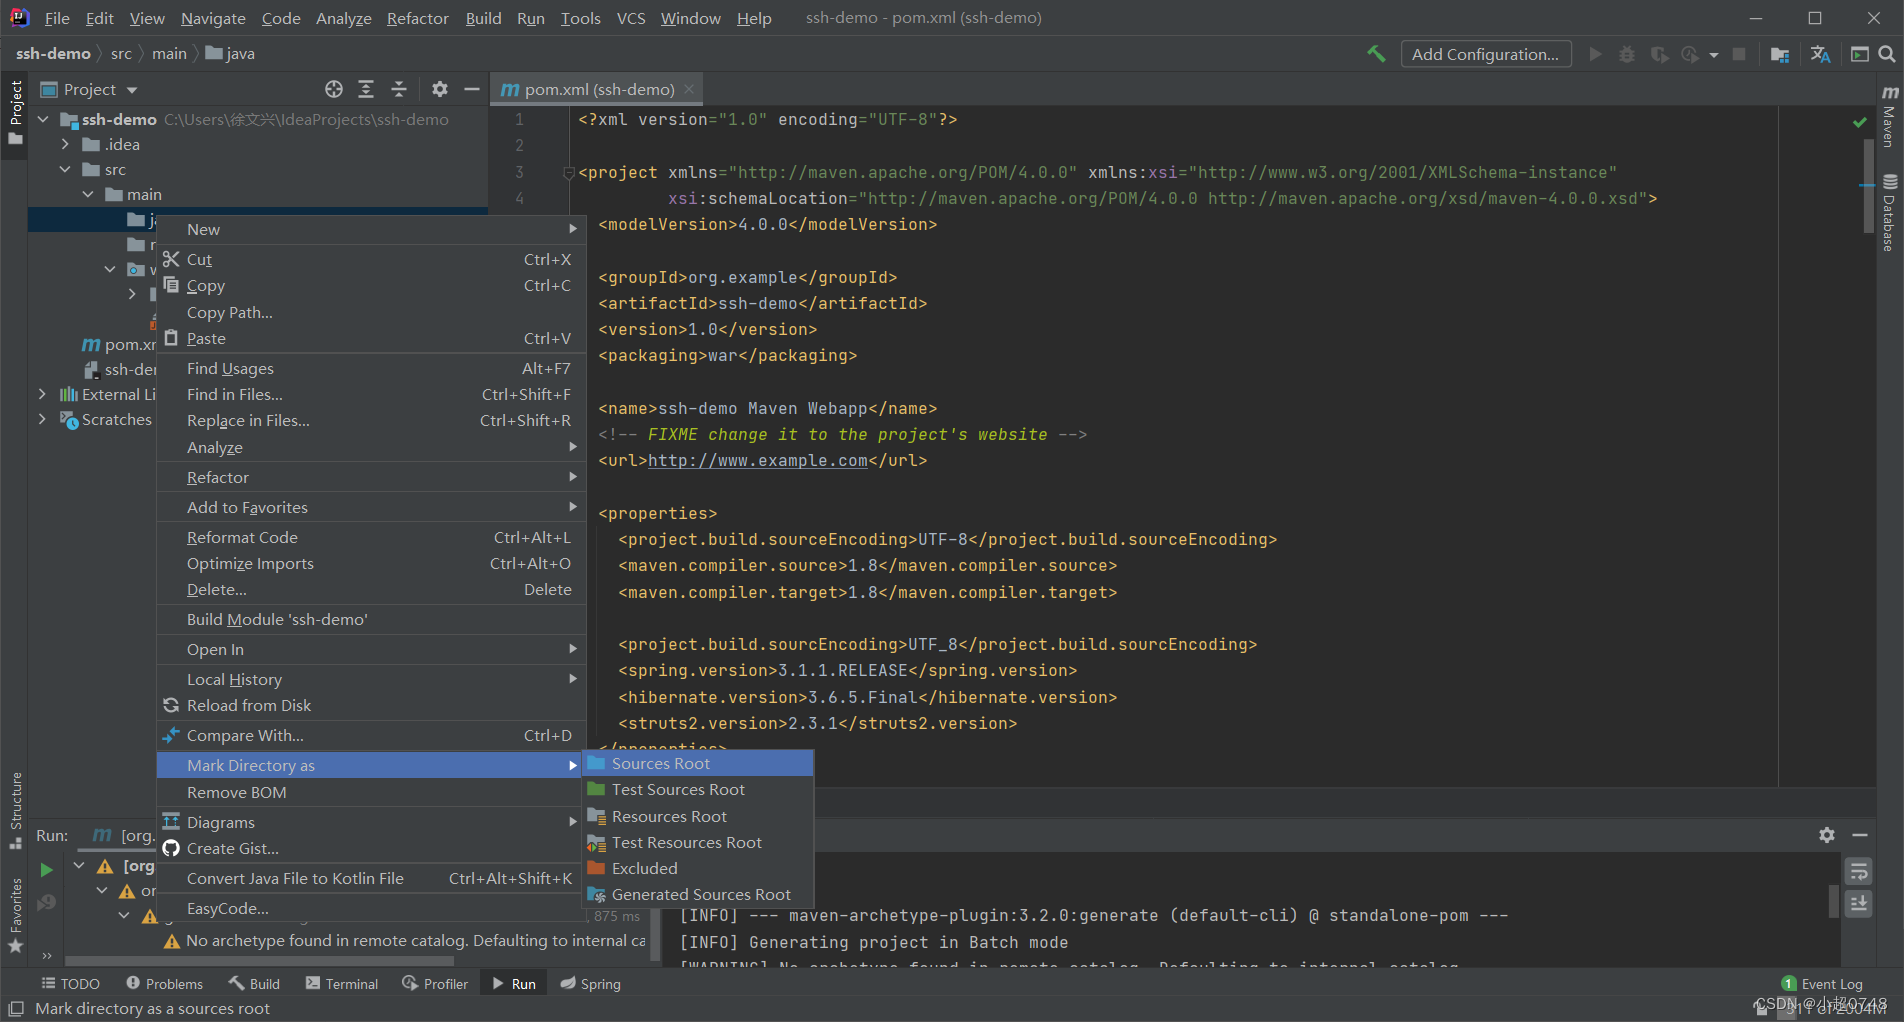Click Delete... in context menu
The width and height of the screenshot is (1904, 1022).
(371, 589)
